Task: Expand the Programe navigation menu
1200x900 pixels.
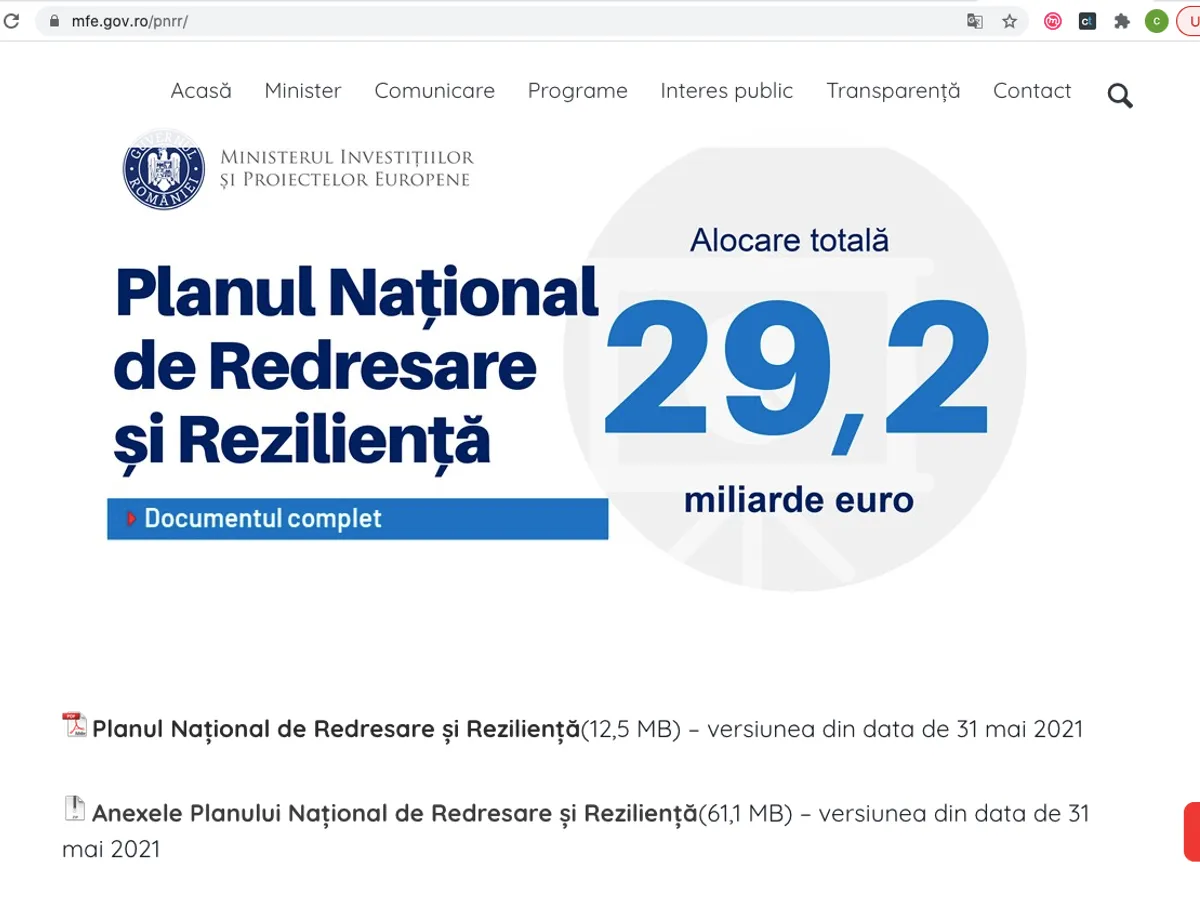Action: tap(577, 91)
